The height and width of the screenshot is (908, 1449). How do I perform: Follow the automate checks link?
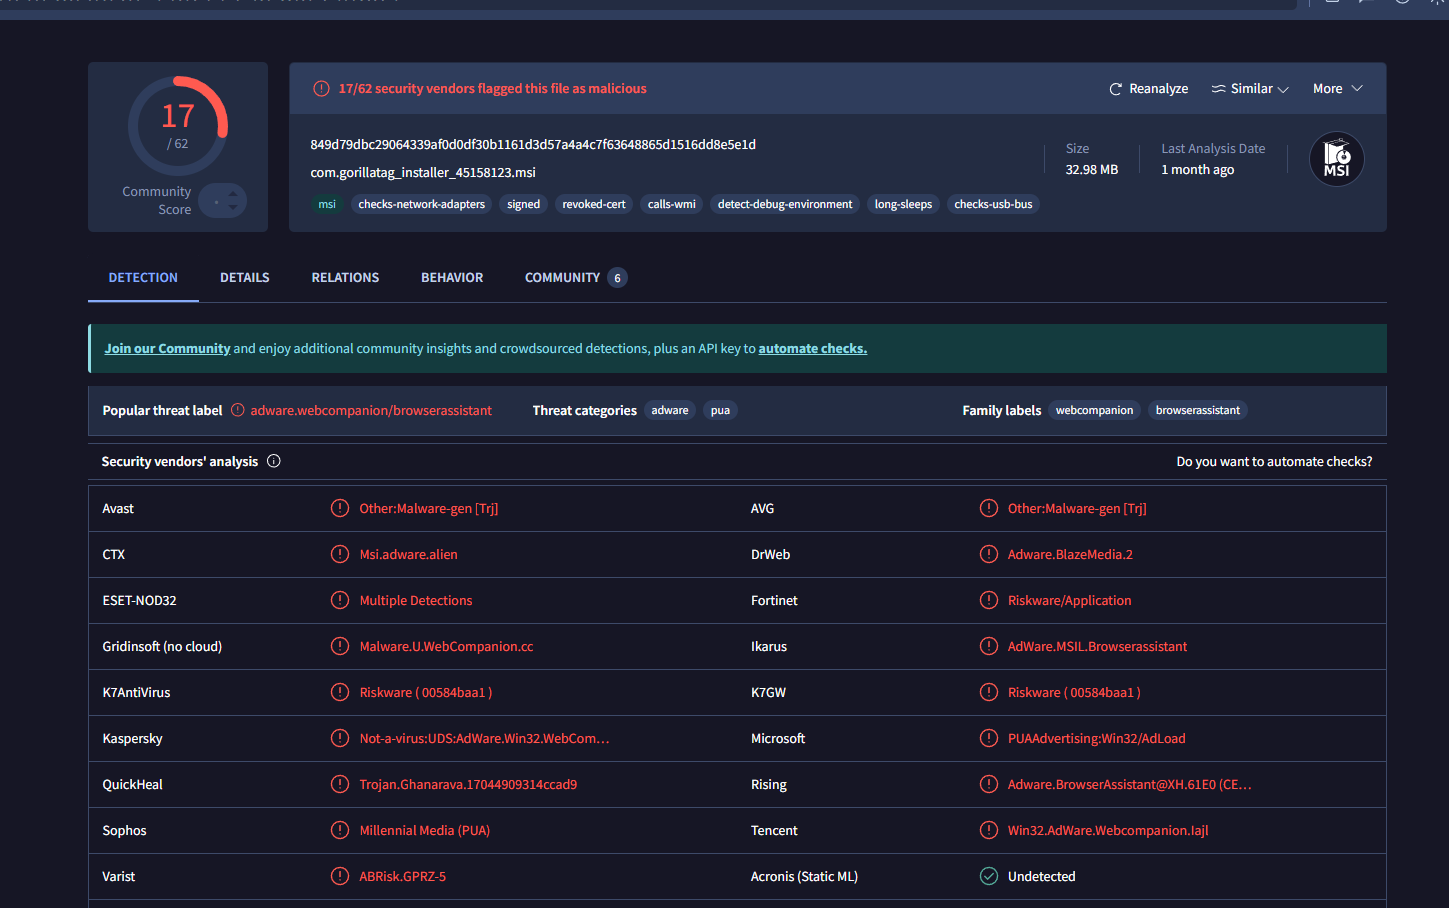[812, 349]
